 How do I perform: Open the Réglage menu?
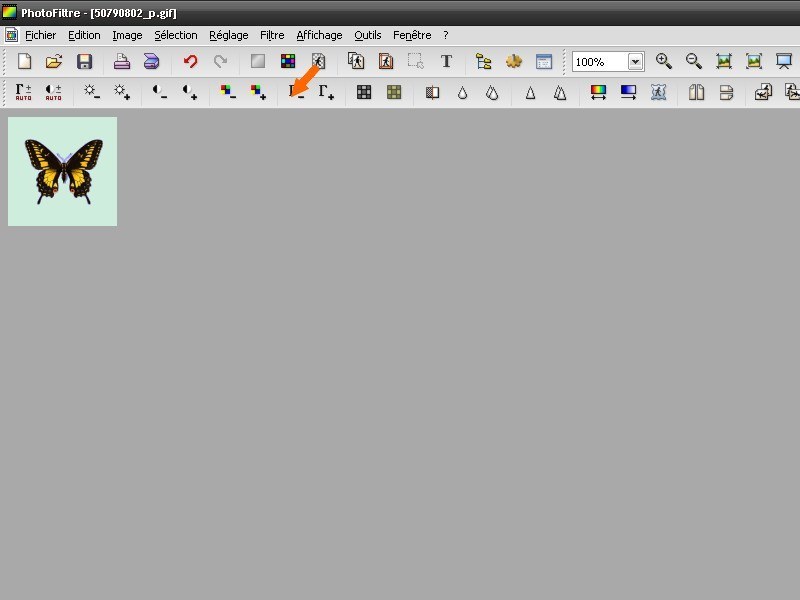pos(229,35)
